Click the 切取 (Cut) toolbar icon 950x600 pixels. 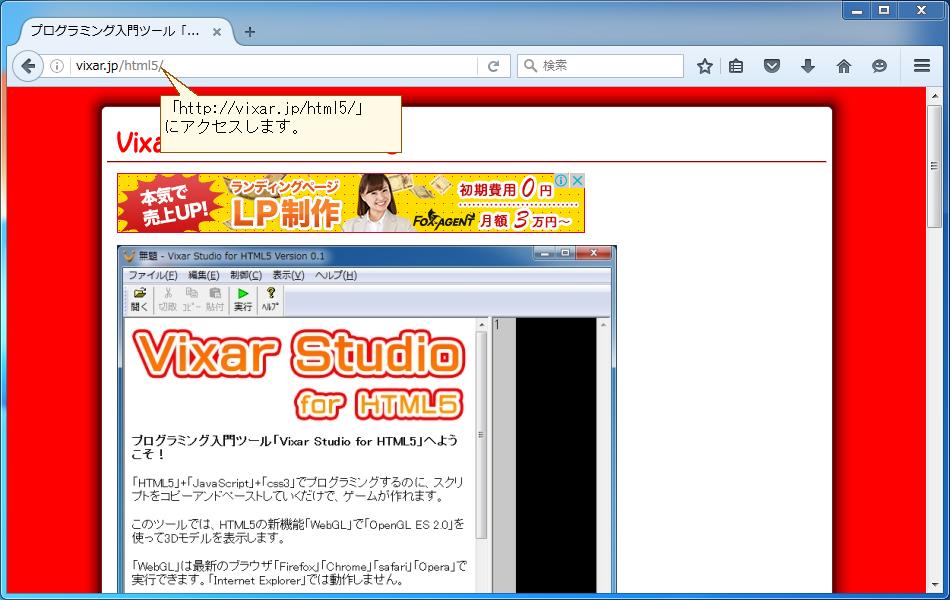point(166,294)
